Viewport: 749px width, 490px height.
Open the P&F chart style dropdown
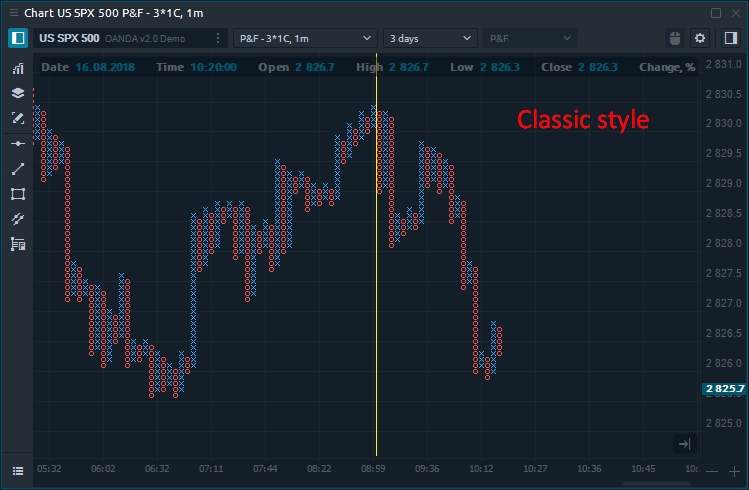[530, 38]
